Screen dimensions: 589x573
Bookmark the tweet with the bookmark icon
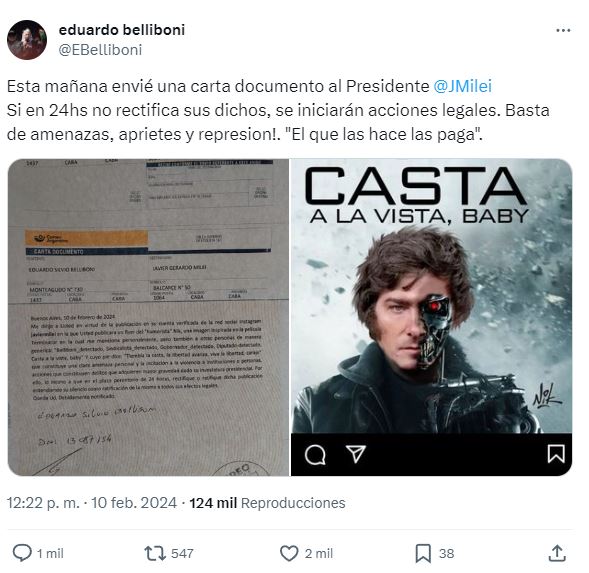[423, 553]
